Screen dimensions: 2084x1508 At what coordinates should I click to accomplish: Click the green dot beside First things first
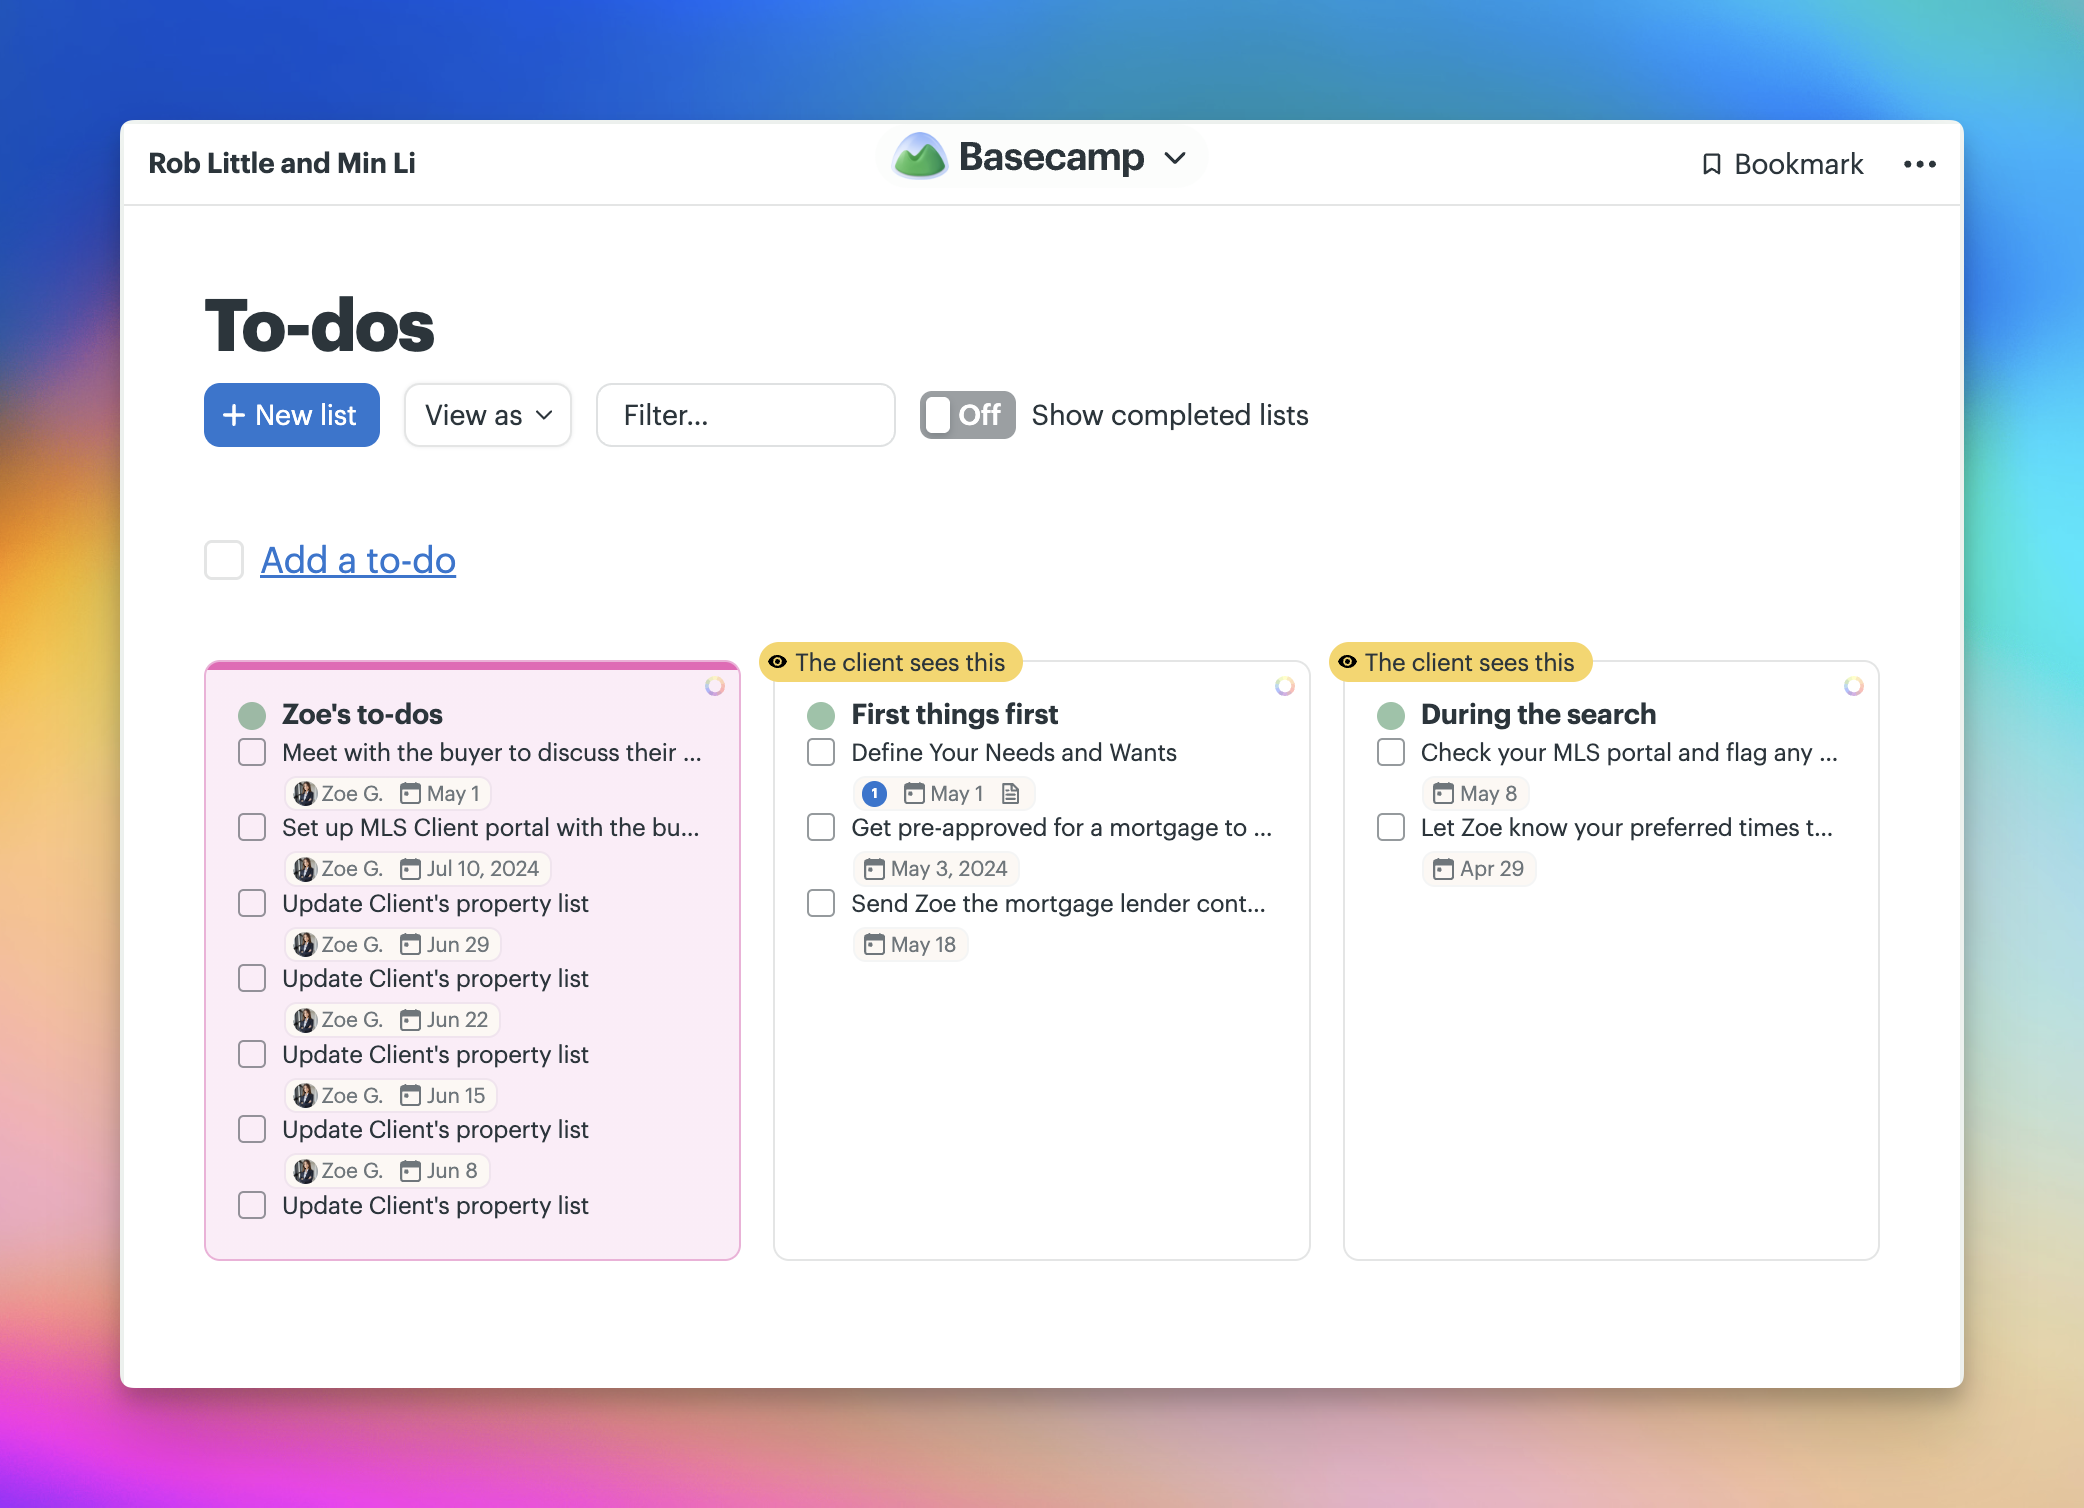821,715
